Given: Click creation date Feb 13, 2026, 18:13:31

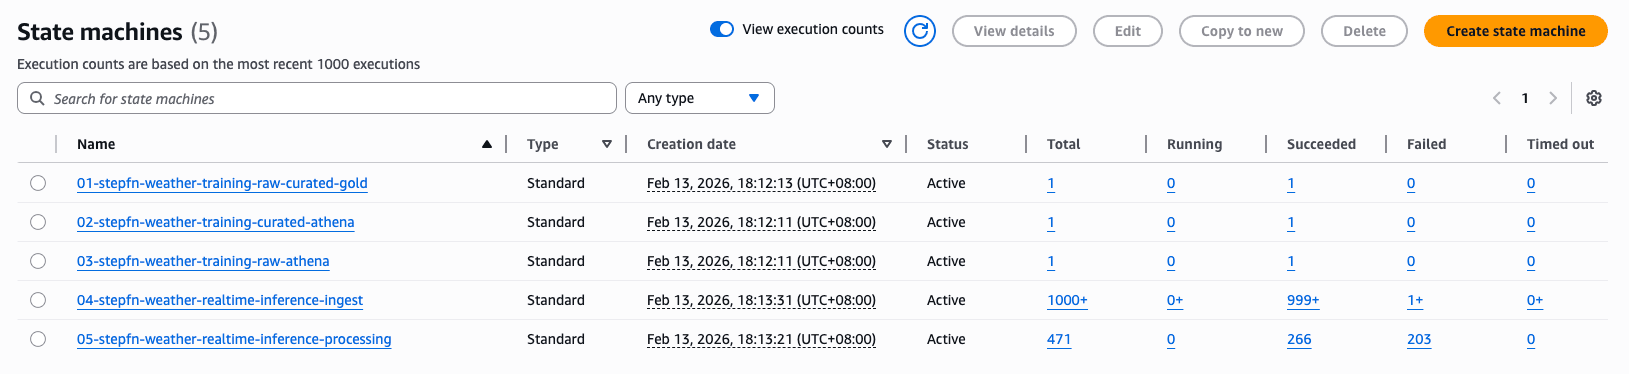Looking at the screenshot, I should pos(761,300).
